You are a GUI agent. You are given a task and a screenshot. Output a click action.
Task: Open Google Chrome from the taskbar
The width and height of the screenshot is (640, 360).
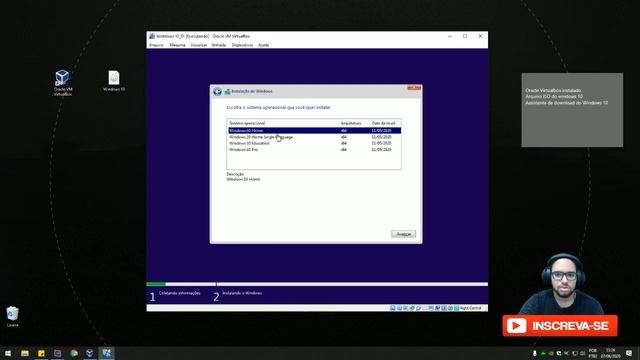coord(74,353)
